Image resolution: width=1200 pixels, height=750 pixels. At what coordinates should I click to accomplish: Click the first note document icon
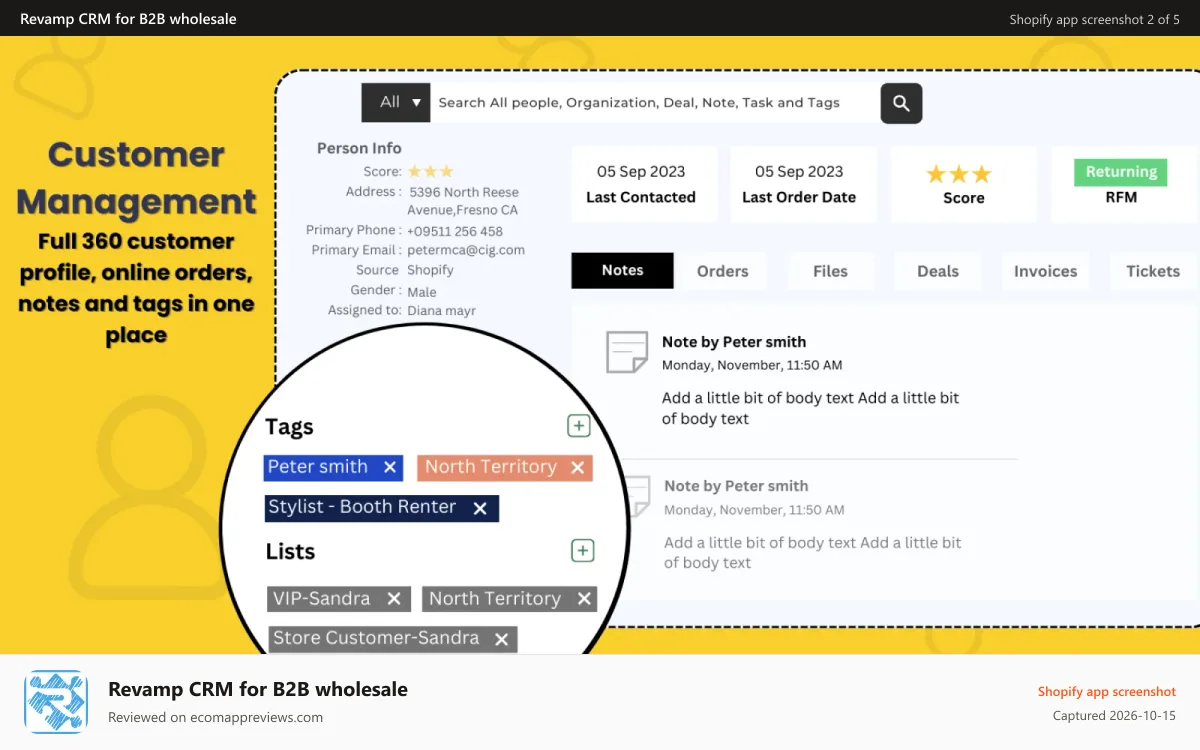click(x=627, y=352)
